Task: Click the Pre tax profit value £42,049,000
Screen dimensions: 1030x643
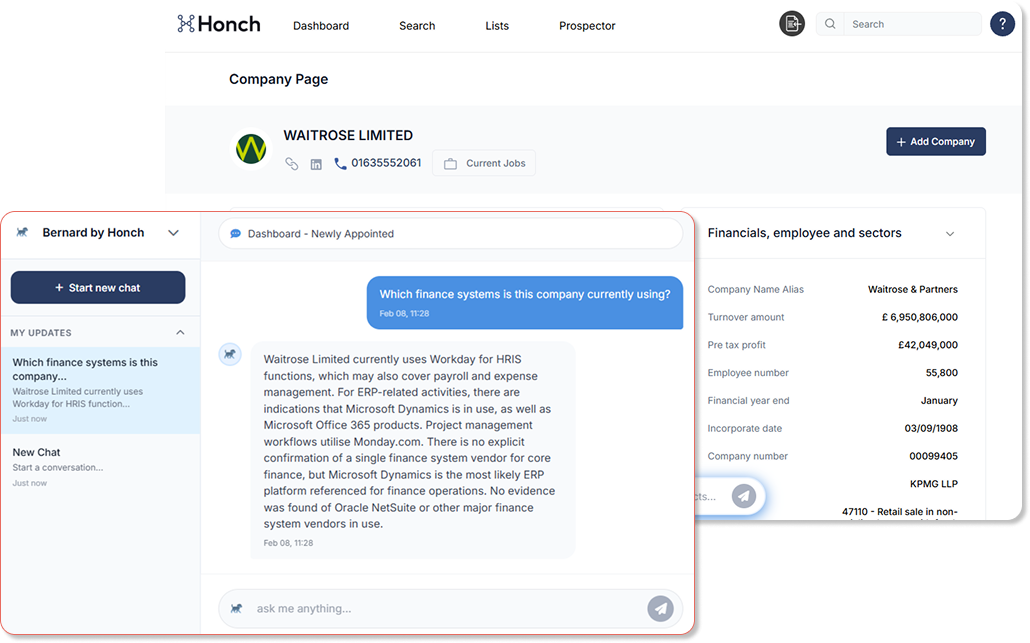Action: [928, 345]
